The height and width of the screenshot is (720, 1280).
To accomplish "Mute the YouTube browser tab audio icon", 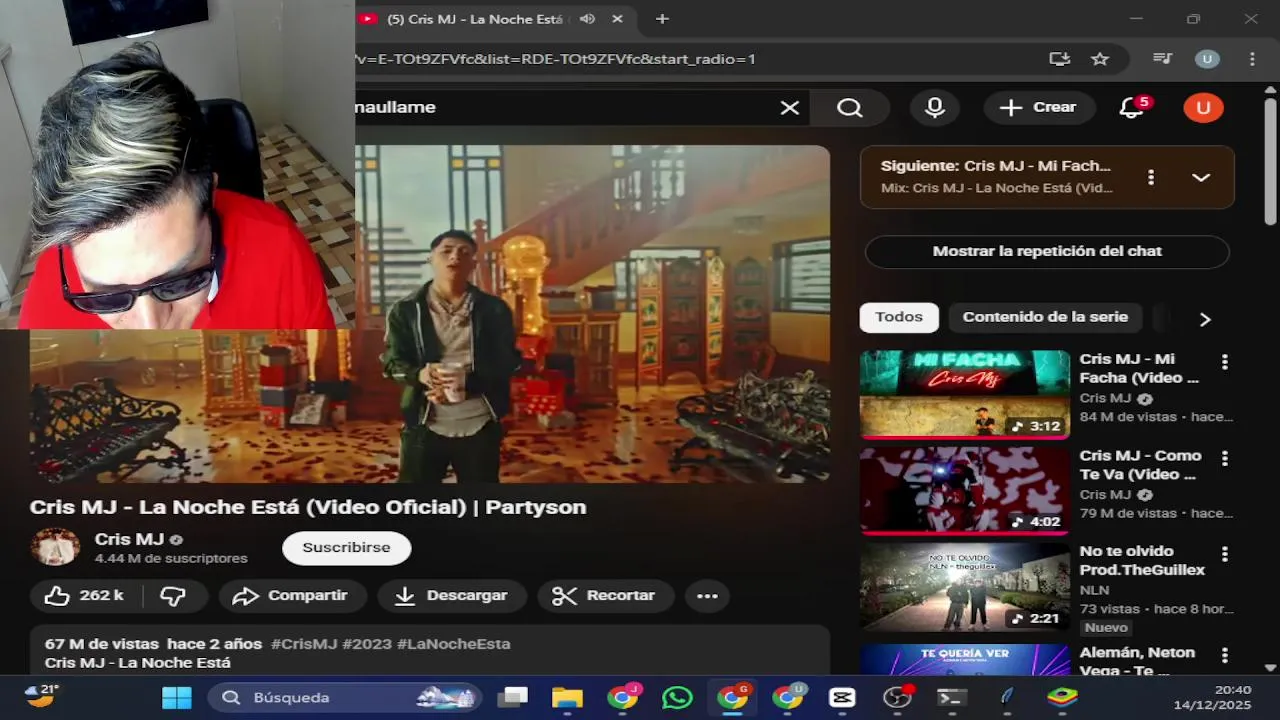I will 587,19.
